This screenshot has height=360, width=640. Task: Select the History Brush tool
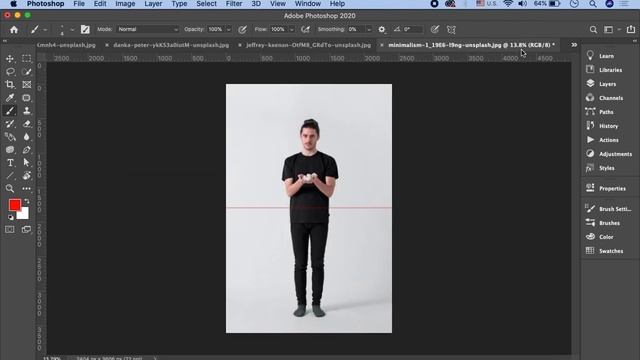10,124
